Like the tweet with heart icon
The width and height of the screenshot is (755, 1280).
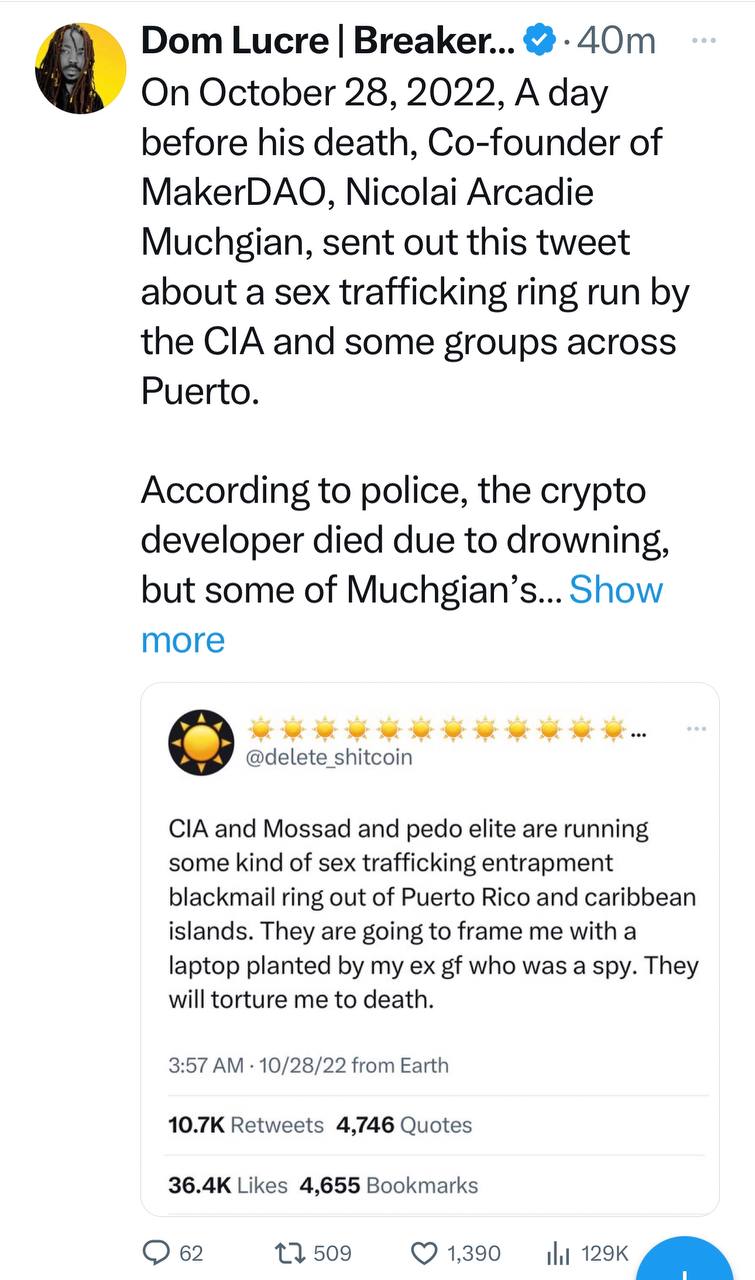[x=426, y=1253]
